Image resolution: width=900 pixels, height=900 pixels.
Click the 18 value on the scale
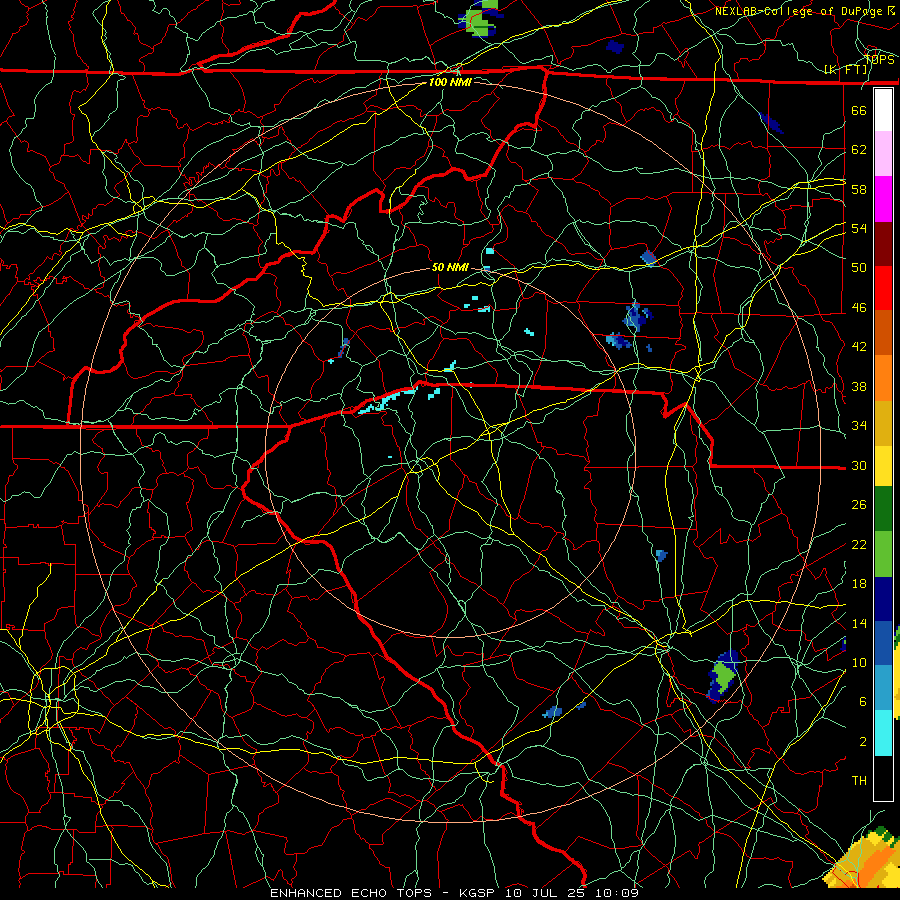(859, 584)
